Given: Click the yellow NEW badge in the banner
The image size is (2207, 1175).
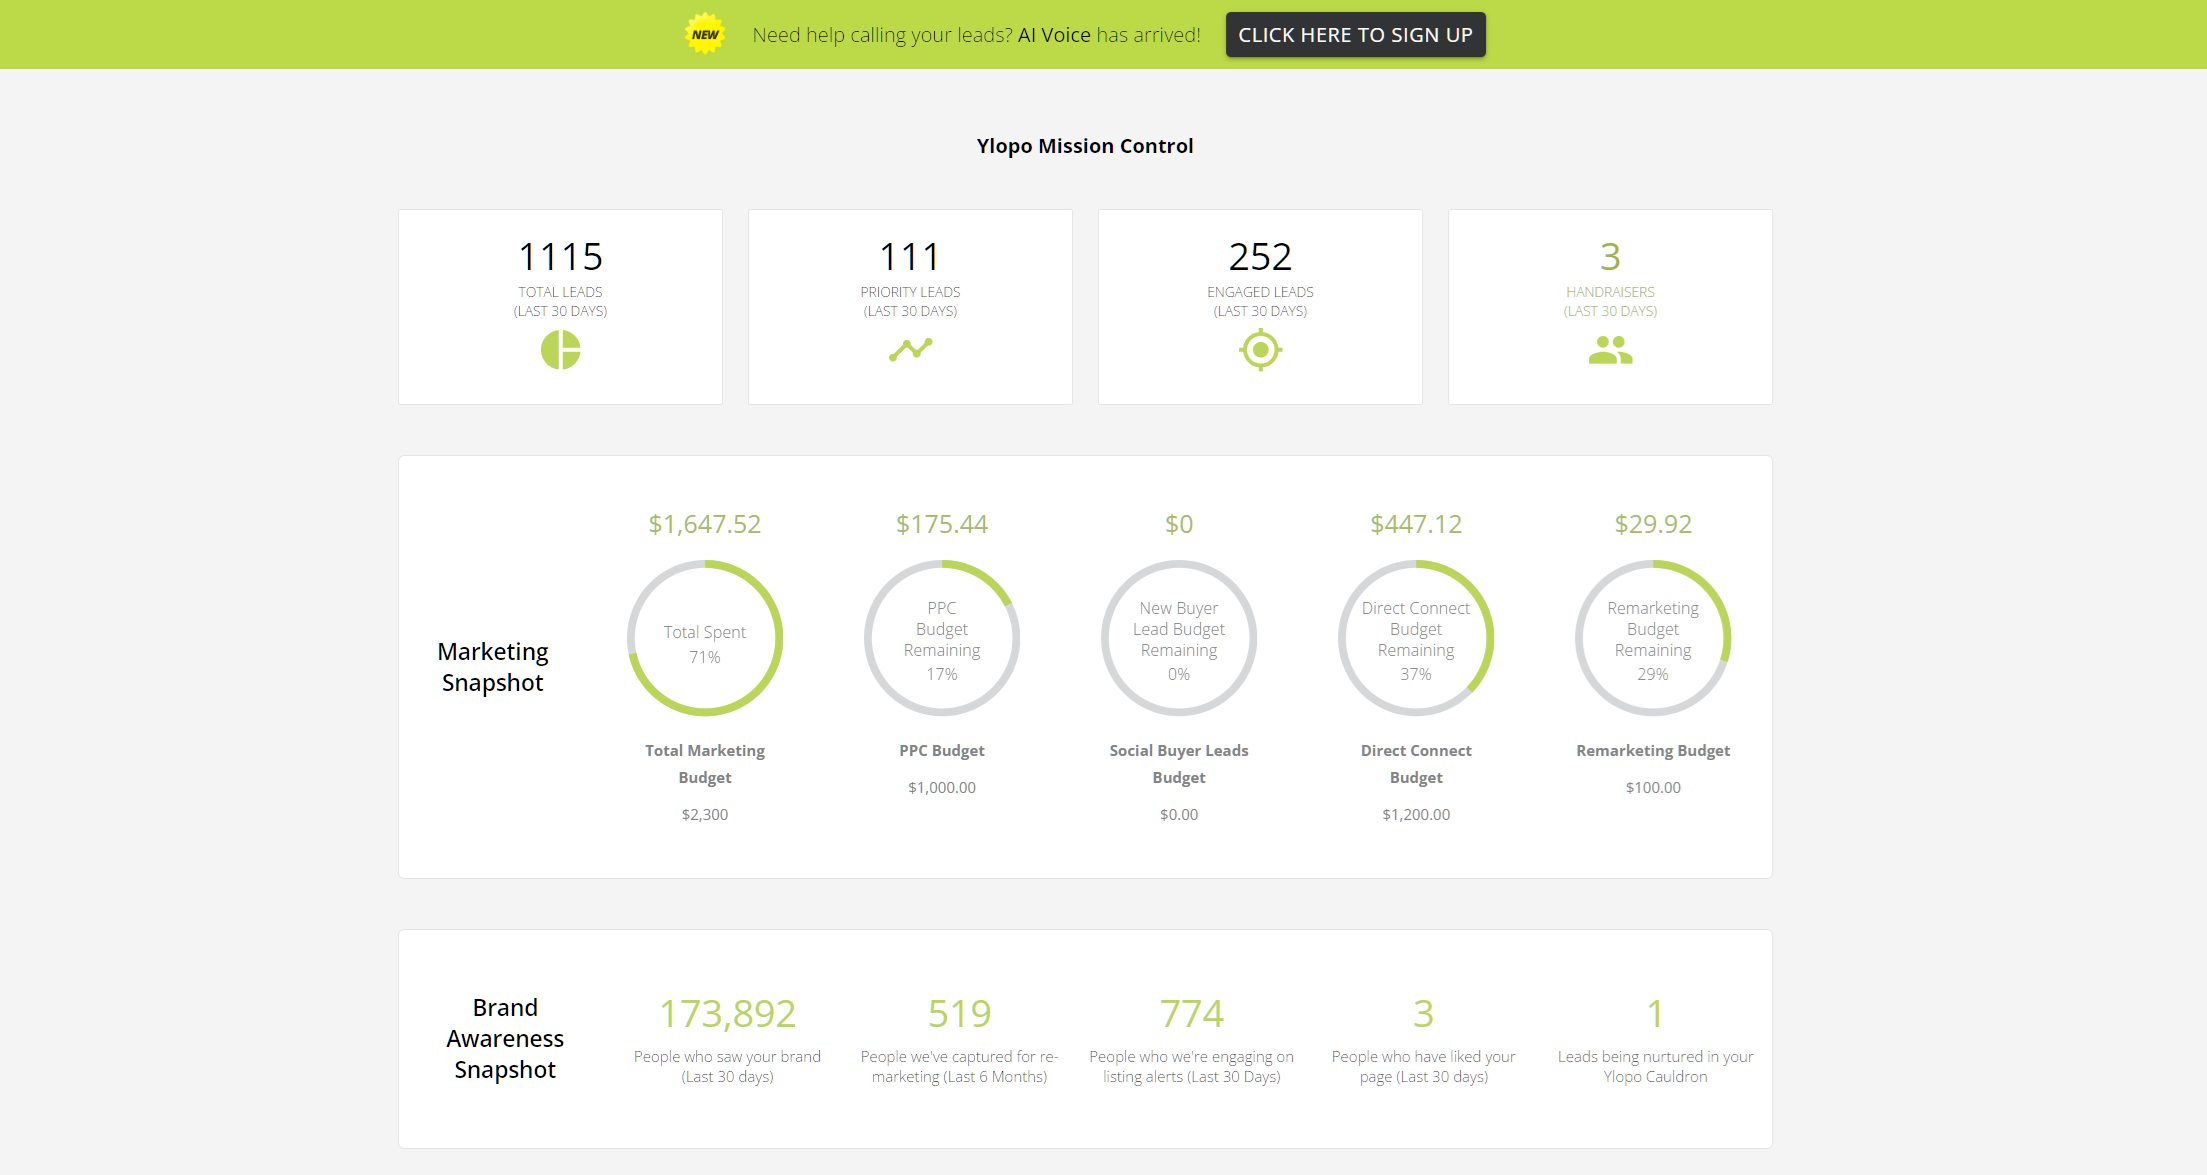Looking at the screenshot, I should click(x=704, y=33).
